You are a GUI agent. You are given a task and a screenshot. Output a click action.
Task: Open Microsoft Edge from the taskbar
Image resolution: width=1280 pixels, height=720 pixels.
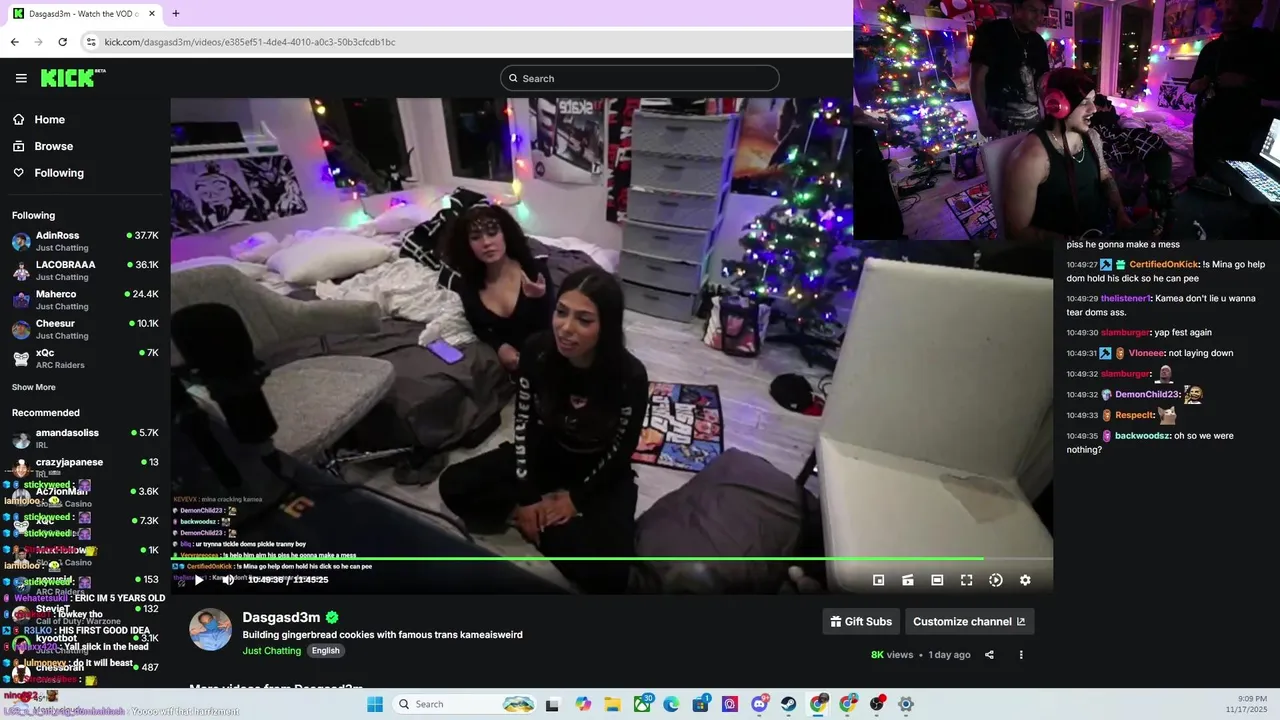click(671, 704)
